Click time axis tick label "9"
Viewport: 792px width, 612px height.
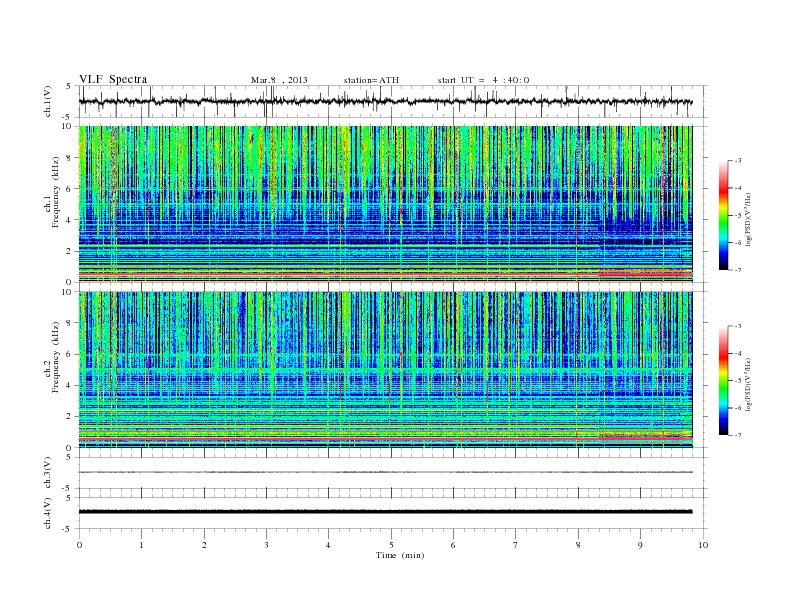[640, 545]
